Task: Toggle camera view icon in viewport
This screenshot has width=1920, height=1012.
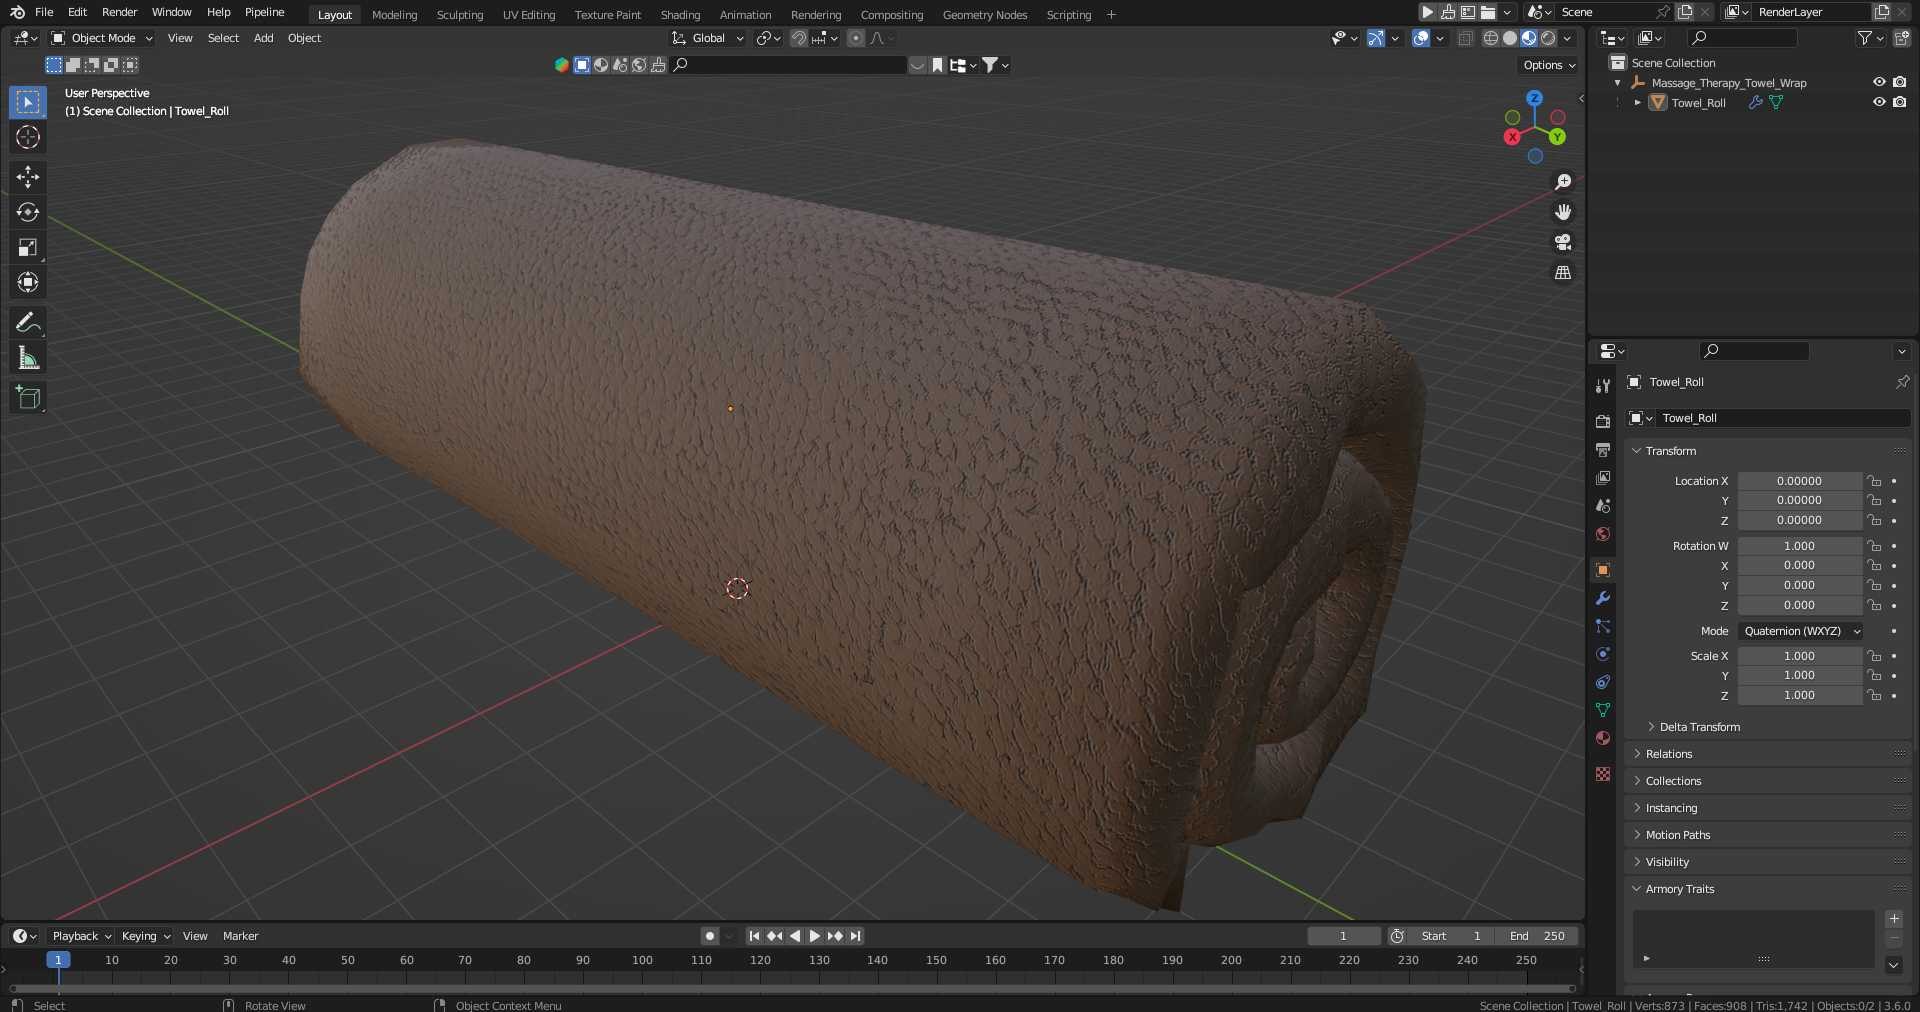Action: click(1563, 242)
